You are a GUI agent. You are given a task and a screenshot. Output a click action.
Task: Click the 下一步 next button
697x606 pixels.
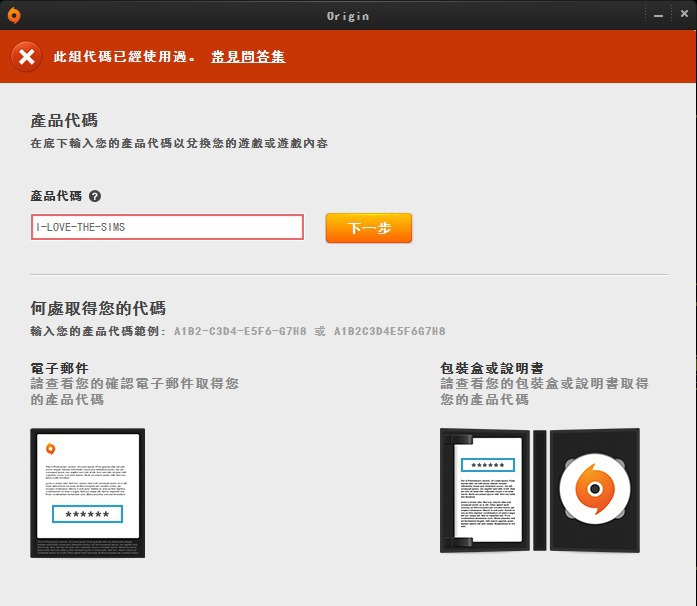[369, 228]
